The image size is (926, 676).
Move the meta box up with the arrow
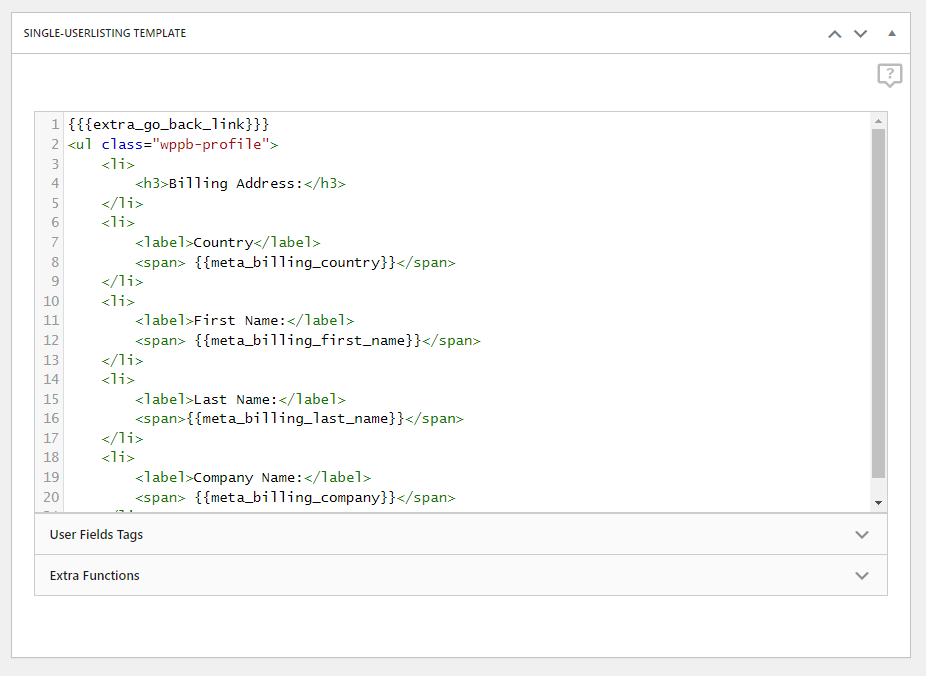tap(834, 34)
